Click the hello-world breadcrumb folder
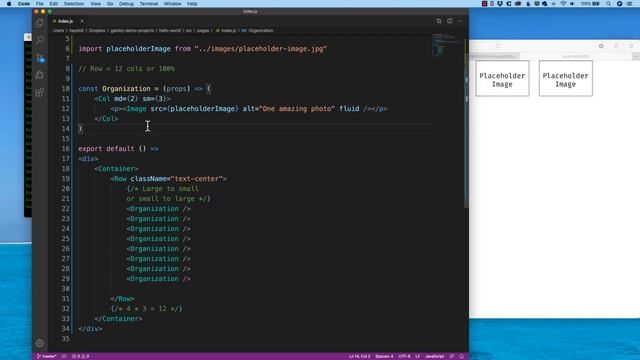 [169, 31]
